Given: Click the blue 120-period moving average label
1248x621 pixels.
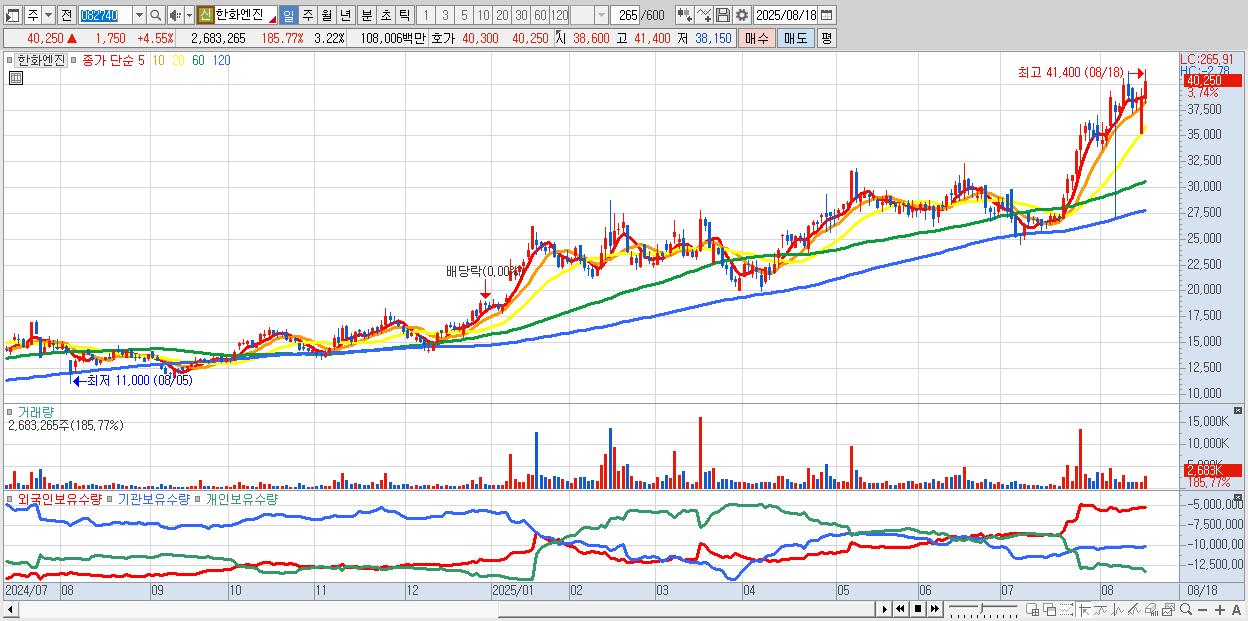Looking at the screenshot, I should (221, 60).
